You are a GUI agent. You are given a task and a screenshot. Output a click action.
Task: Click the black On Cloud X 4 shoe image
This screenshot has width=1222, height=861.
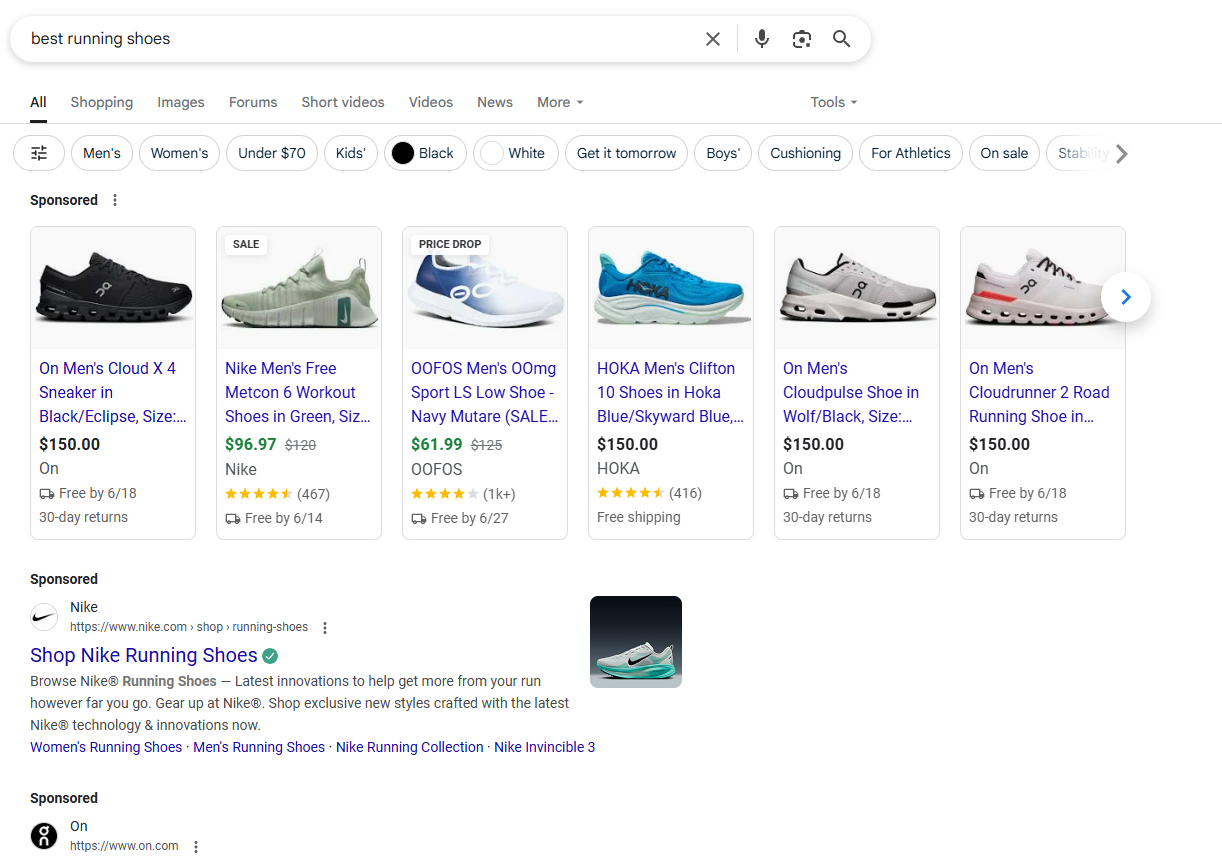tap(113, 288)
